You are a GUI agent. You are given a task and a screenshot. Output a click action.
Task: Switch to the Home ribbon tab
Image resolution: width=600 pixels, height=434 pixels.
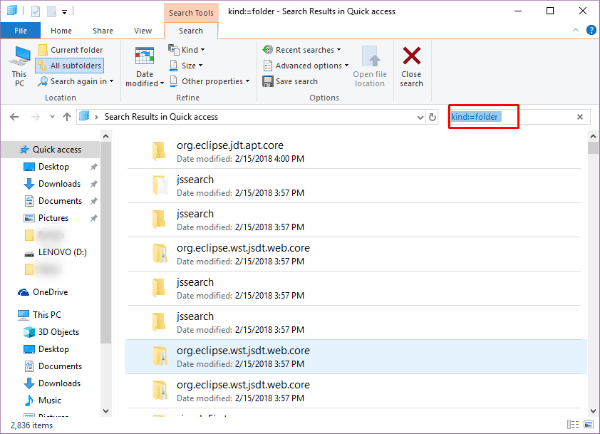61,31
